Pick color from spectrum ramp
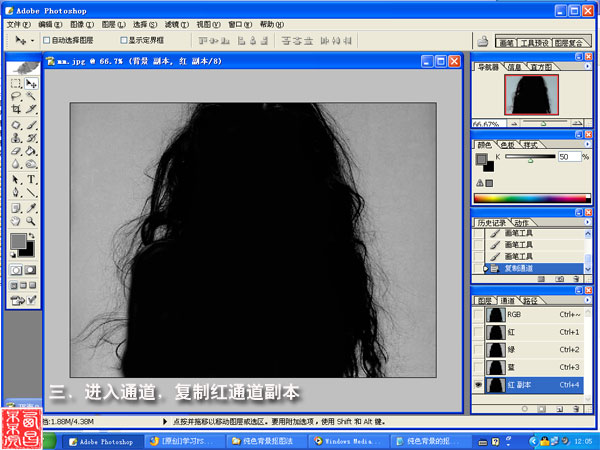Screen dimensions: 600x450 pos(532,198)
